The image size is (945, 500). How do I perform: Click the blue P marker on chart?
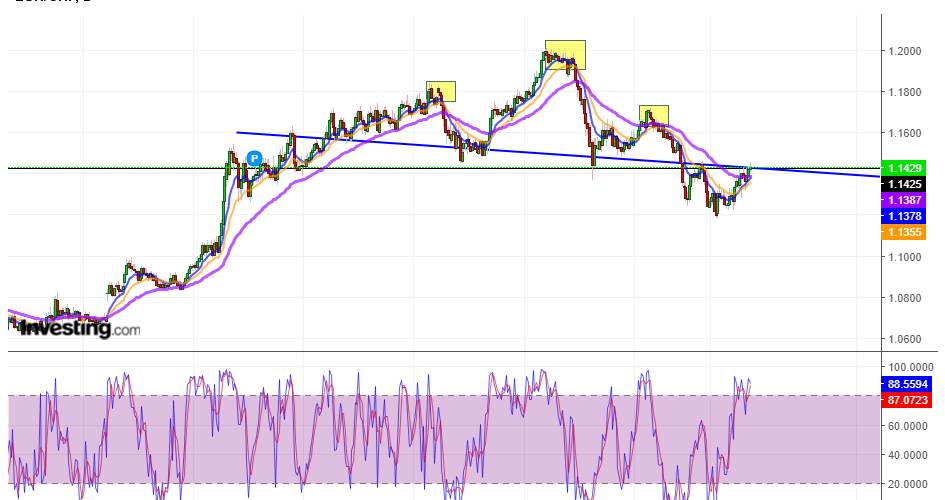(254, 158)
